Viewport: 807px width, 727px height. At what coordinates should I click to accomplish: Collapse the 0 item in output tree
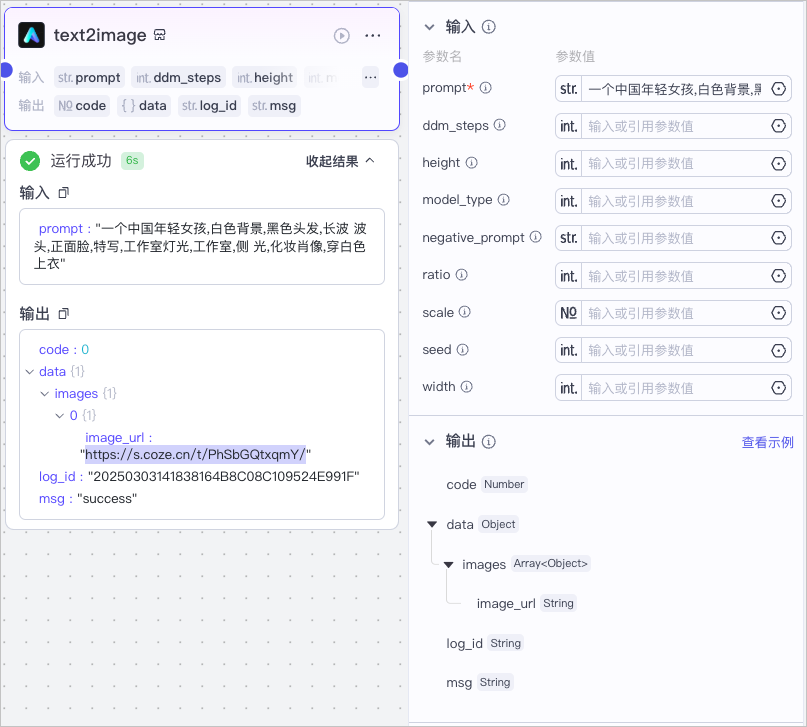(60, 415)
